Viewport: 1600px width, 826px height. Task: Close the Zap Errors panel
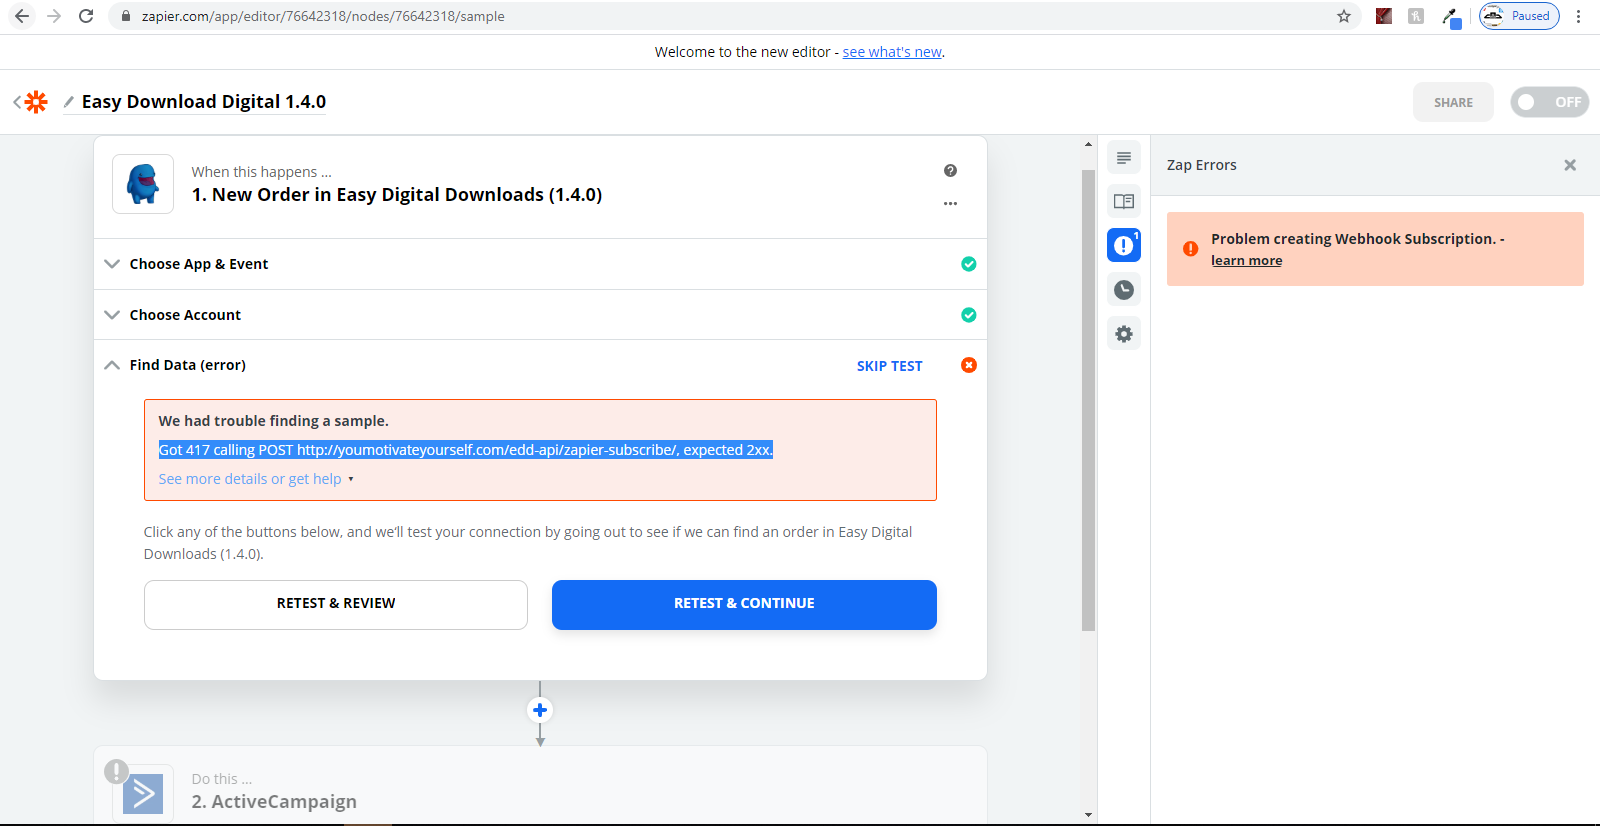coord(1570,165)
